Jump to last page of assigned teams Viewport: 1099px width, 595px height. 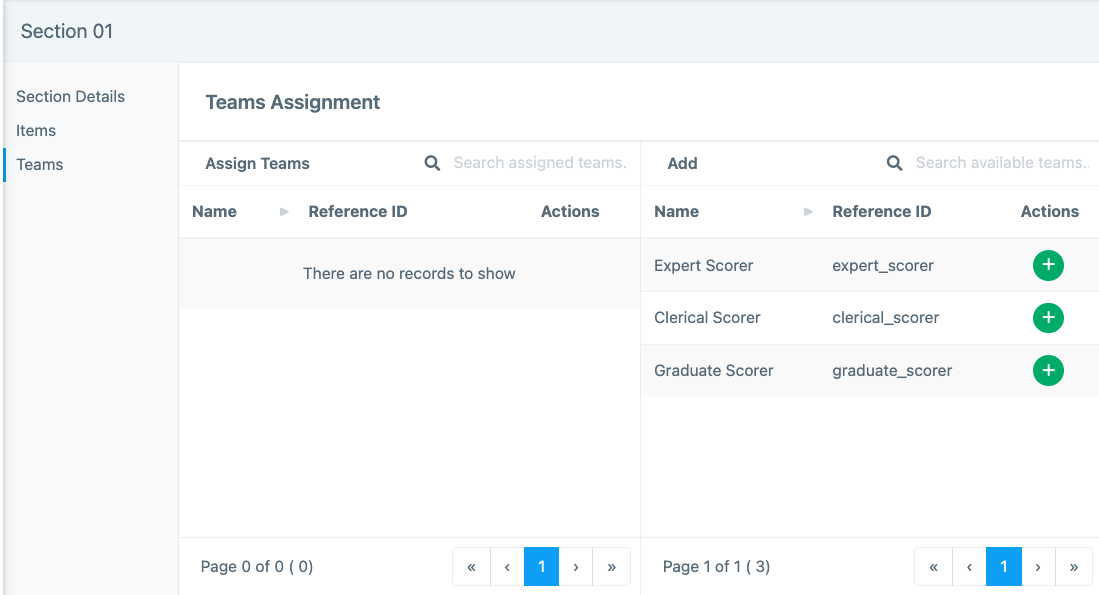tap(611, 567)
